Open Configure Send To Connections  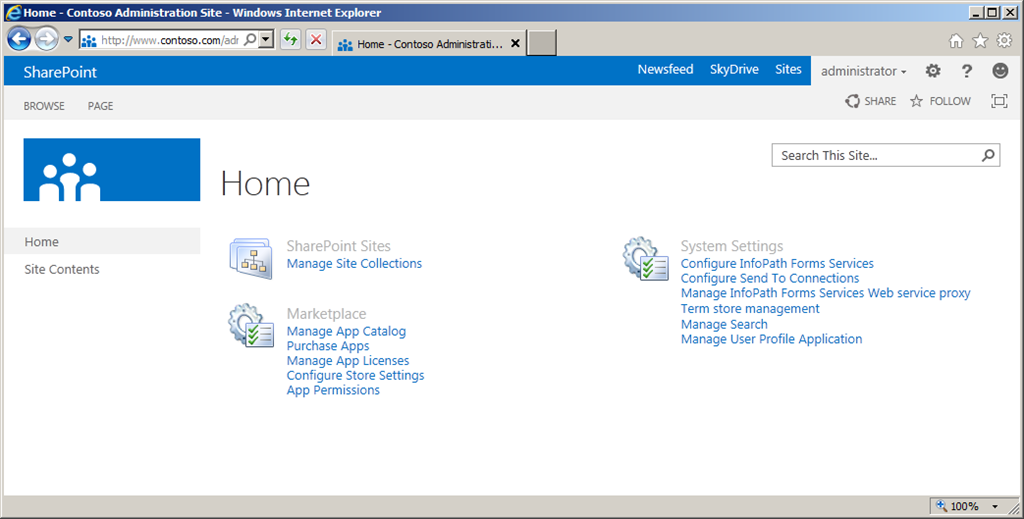(770, 278)
